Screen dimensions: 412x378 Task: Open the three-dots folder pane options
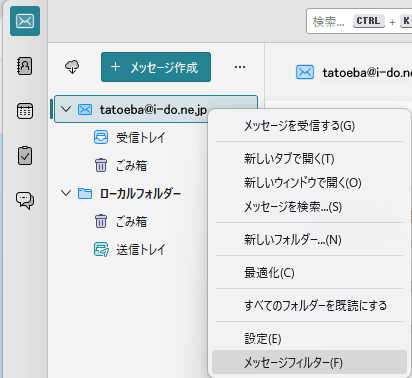coord(240,67)
